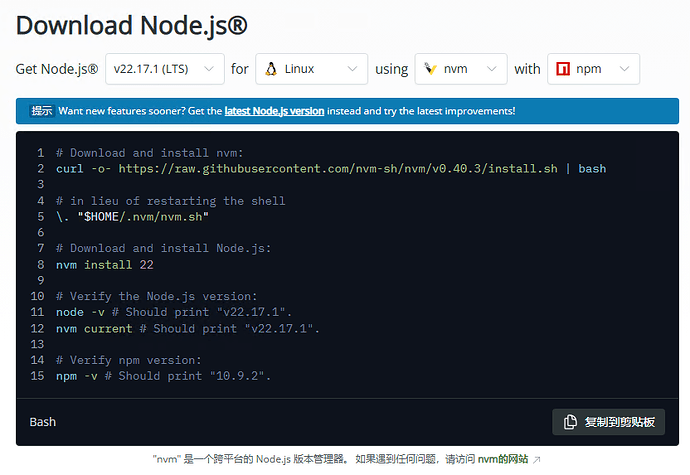Click the nvm logo icon
The width and height of the screenshot is (690, 475).
(x=430, y=69)
